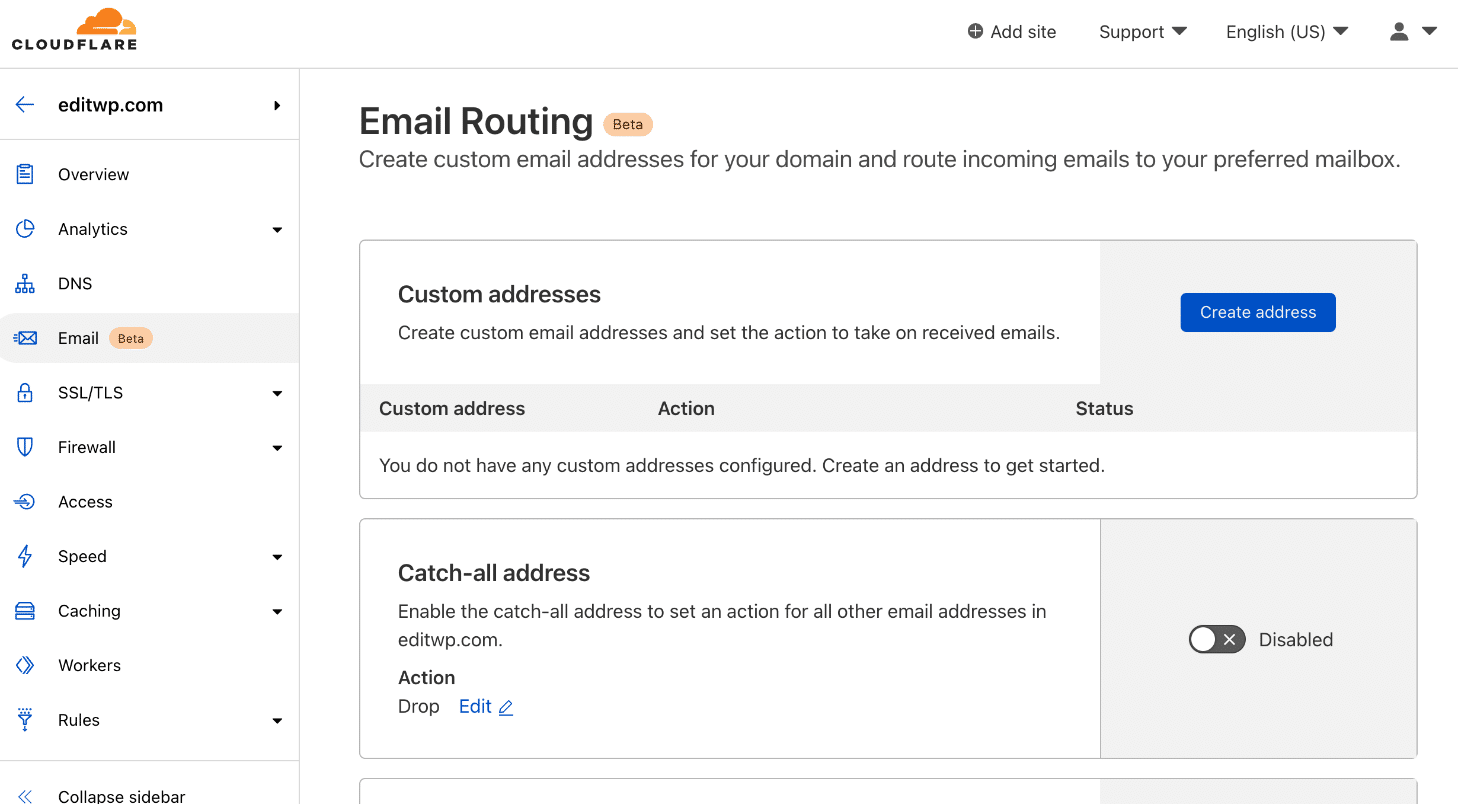Viewport: 1458px width, 804px height.
Task: Go to the Email menu item
Action: click(79, 338)
